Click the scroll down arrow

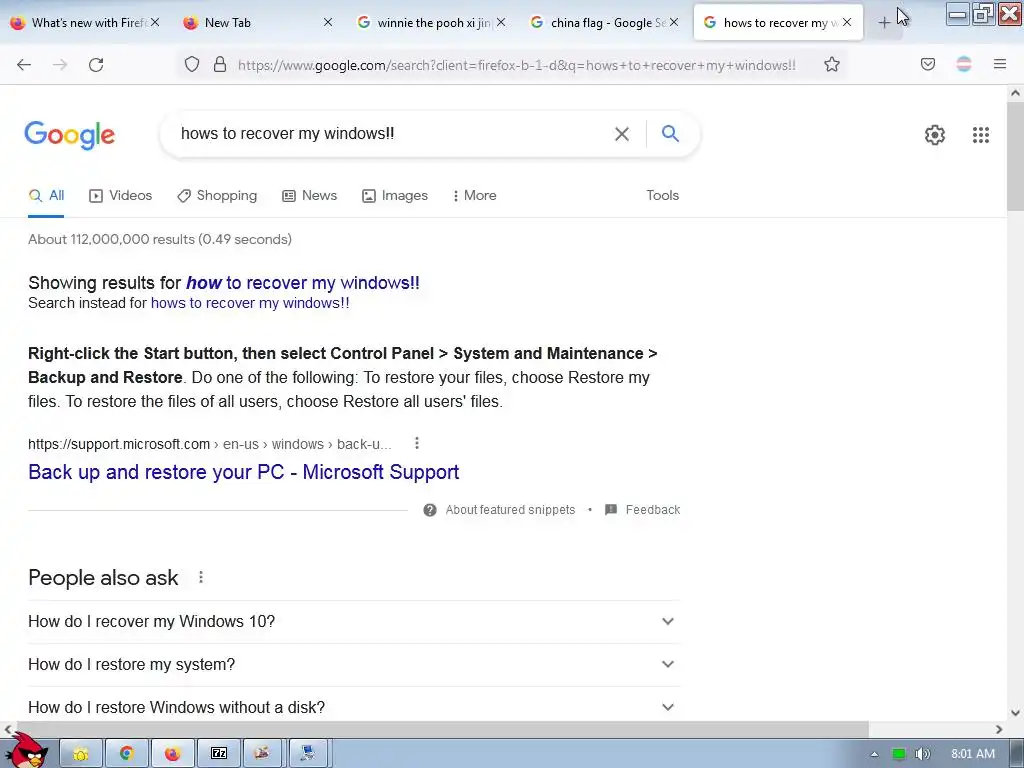point(1015,713)
